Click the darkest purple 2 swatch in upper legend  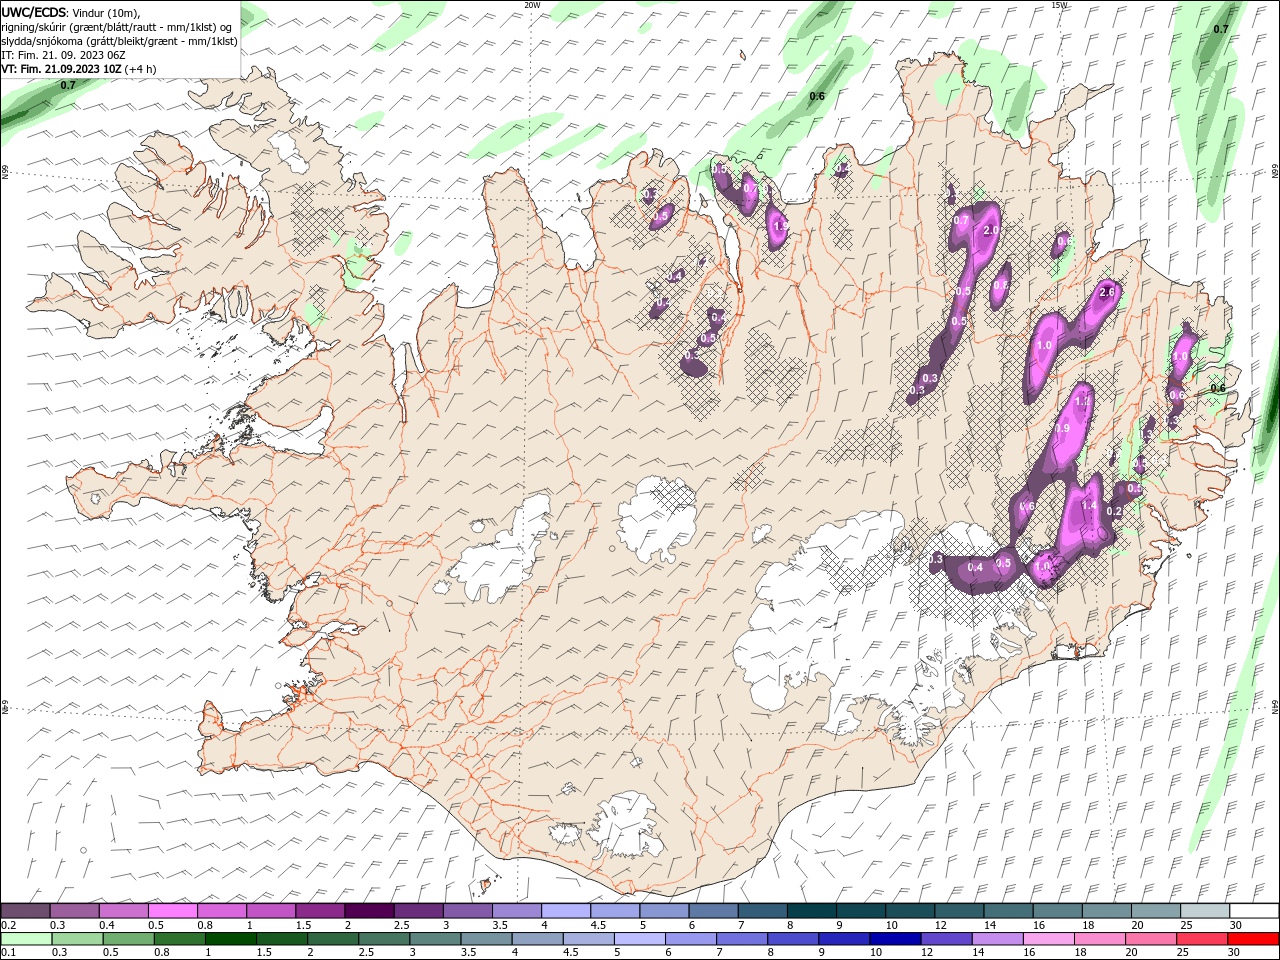coord(368,911)
